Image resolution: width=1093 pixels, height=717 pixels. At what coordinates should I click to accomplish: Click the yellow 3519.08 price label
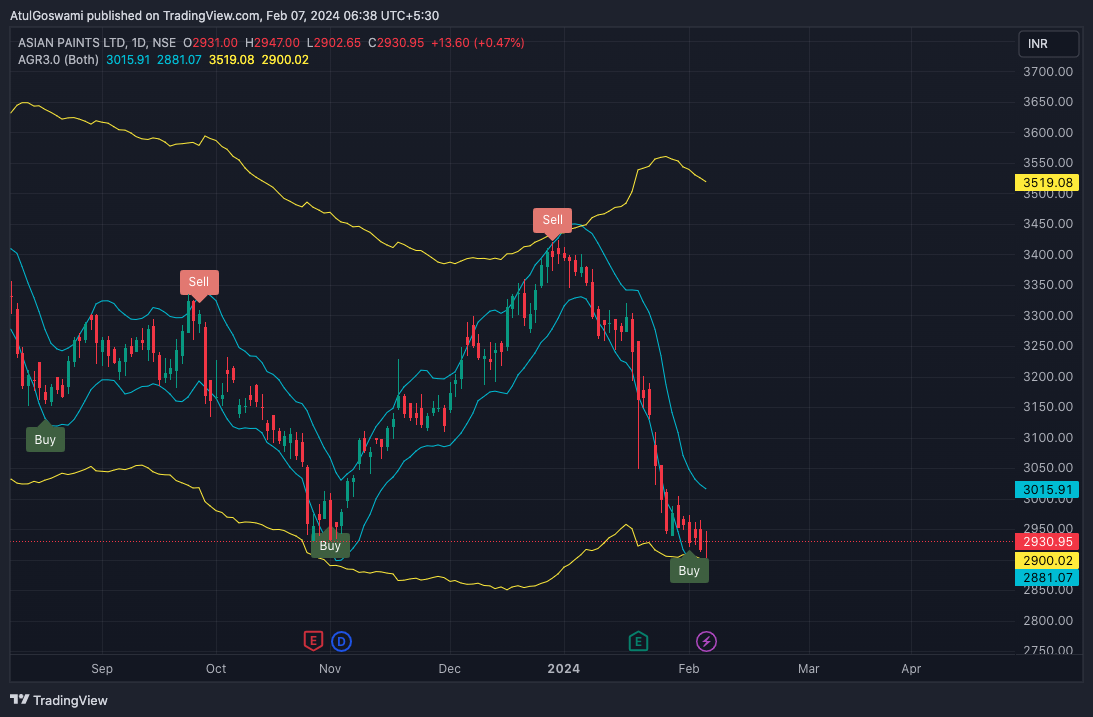coord(1047,183)
